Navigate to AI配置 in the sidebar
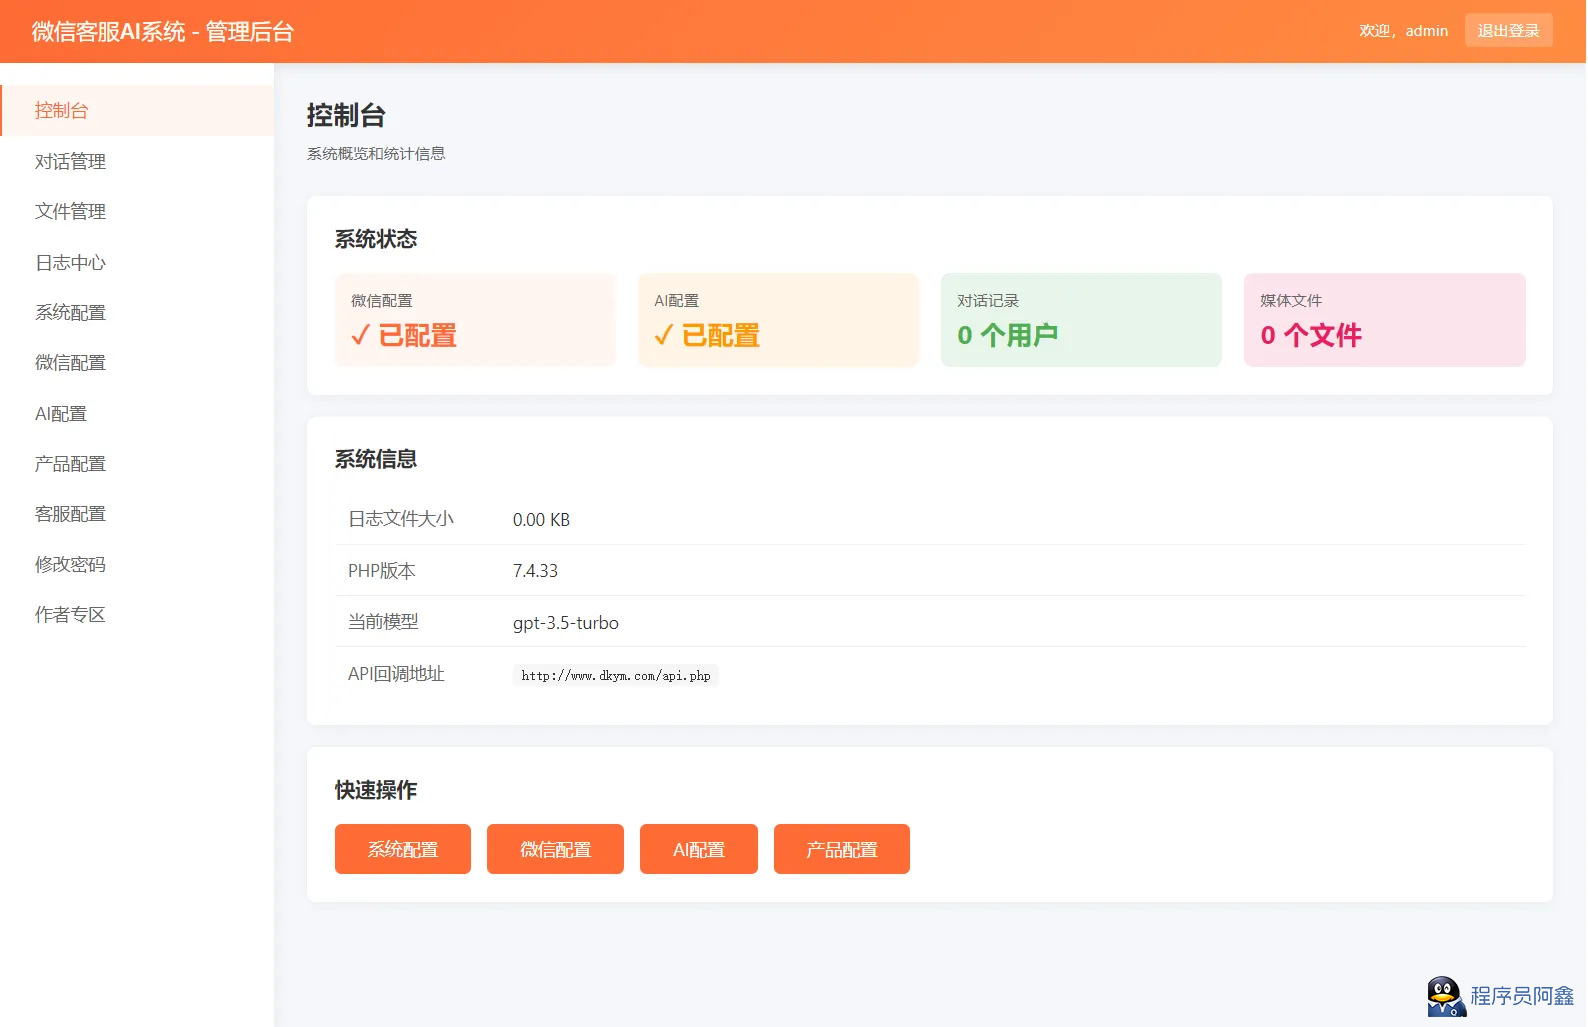 61,414
